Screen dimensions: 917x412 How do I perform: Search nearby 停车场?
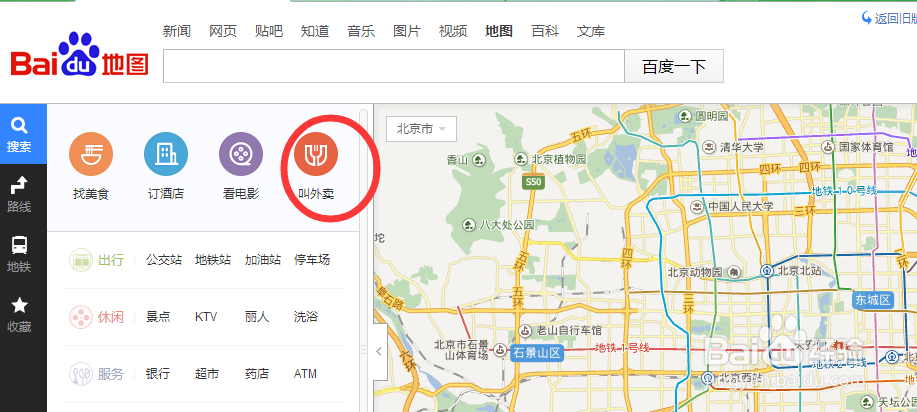coord(312,260)
